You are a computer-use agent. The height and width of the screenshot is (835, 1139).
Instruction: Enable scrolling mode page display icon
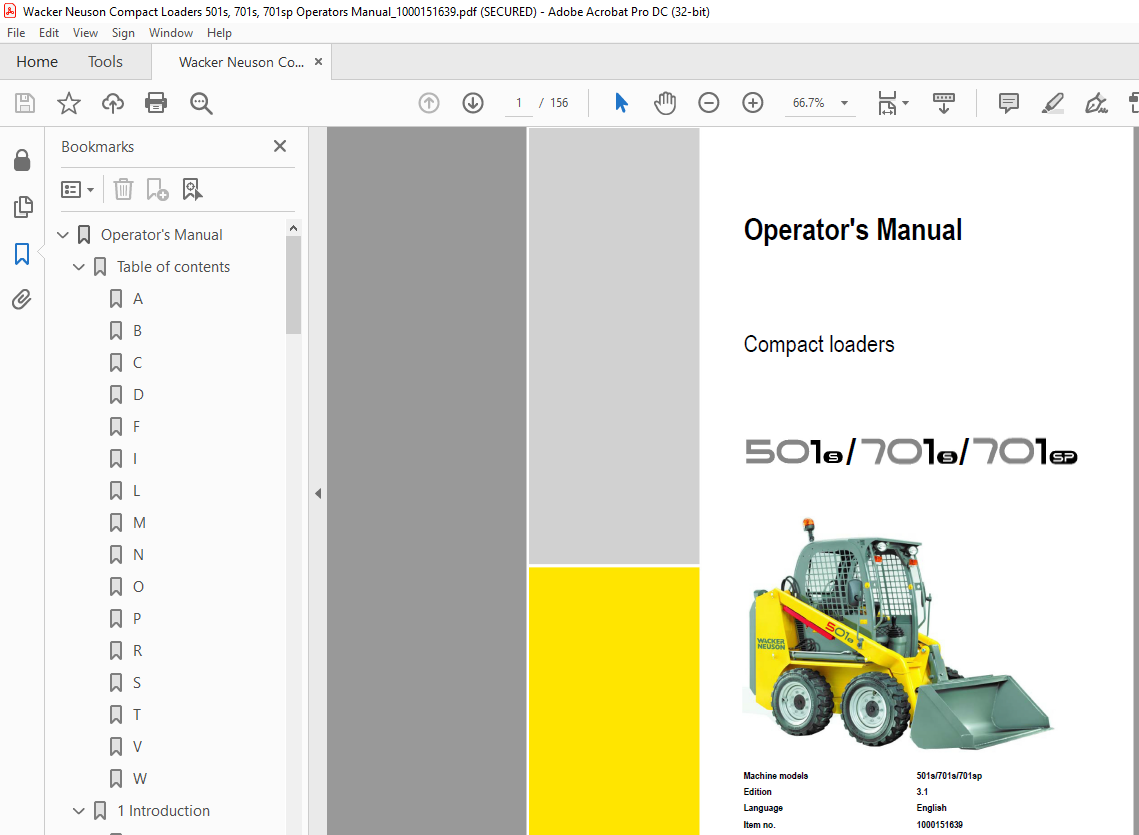point(944,103)
